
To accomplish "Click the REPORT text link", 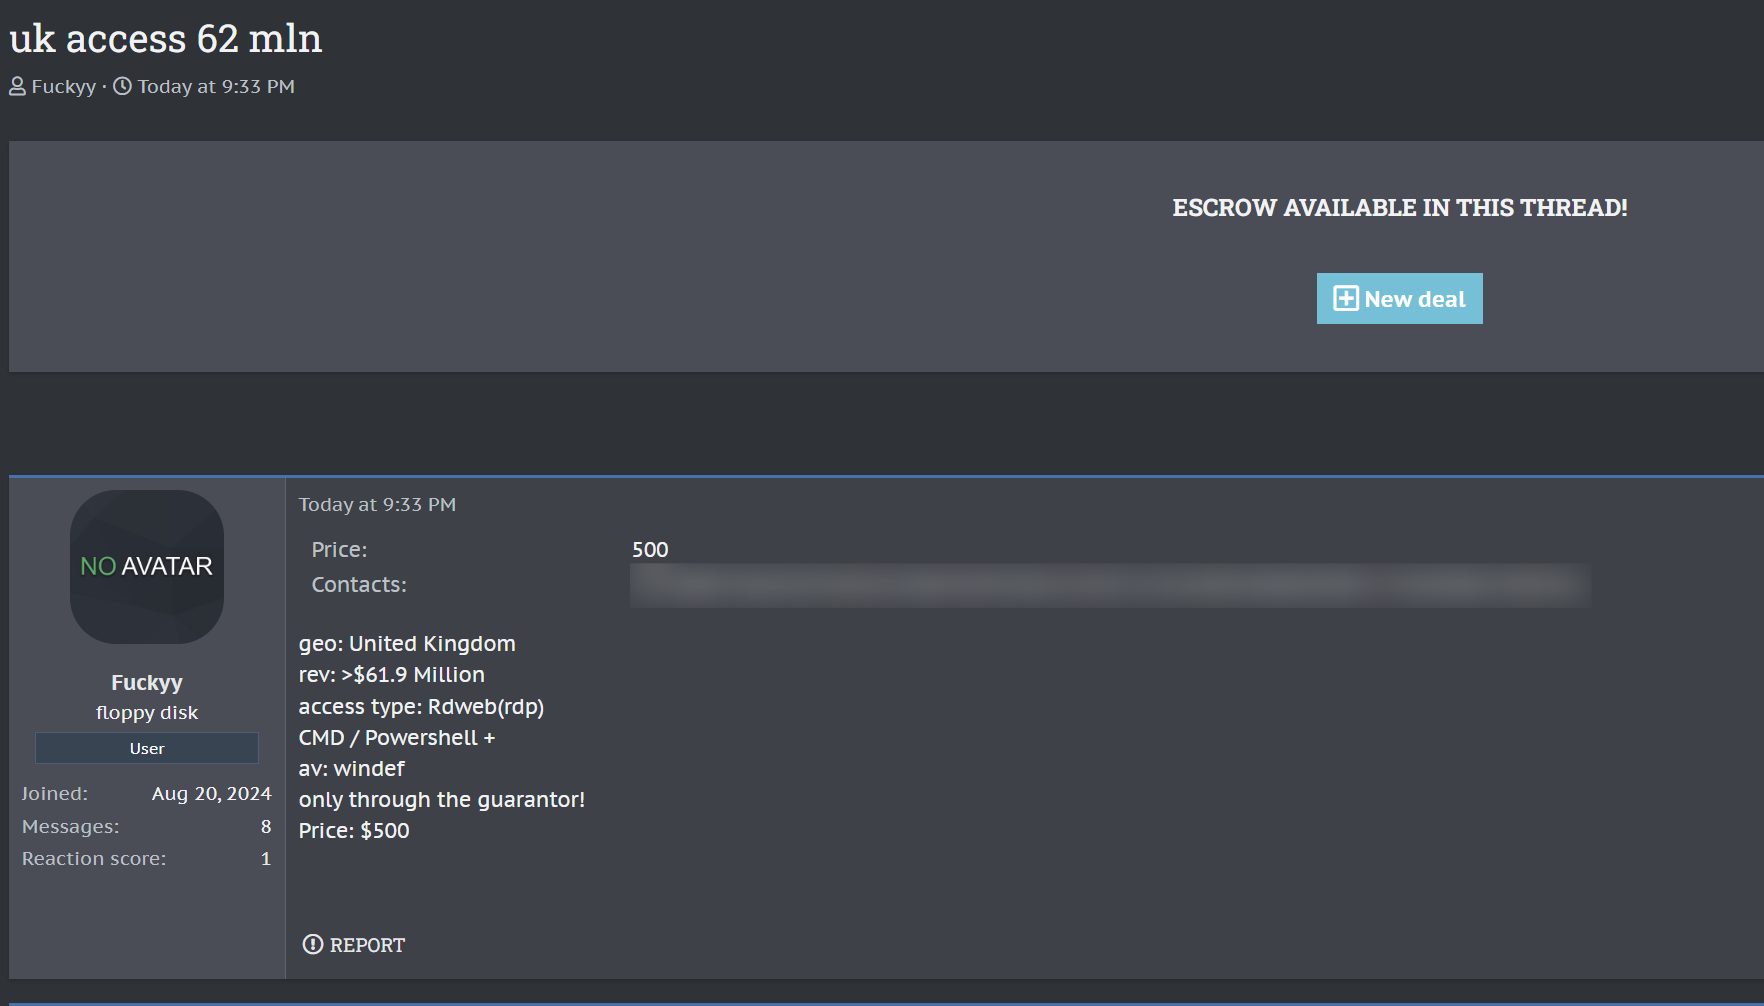I will pos(367,945).
